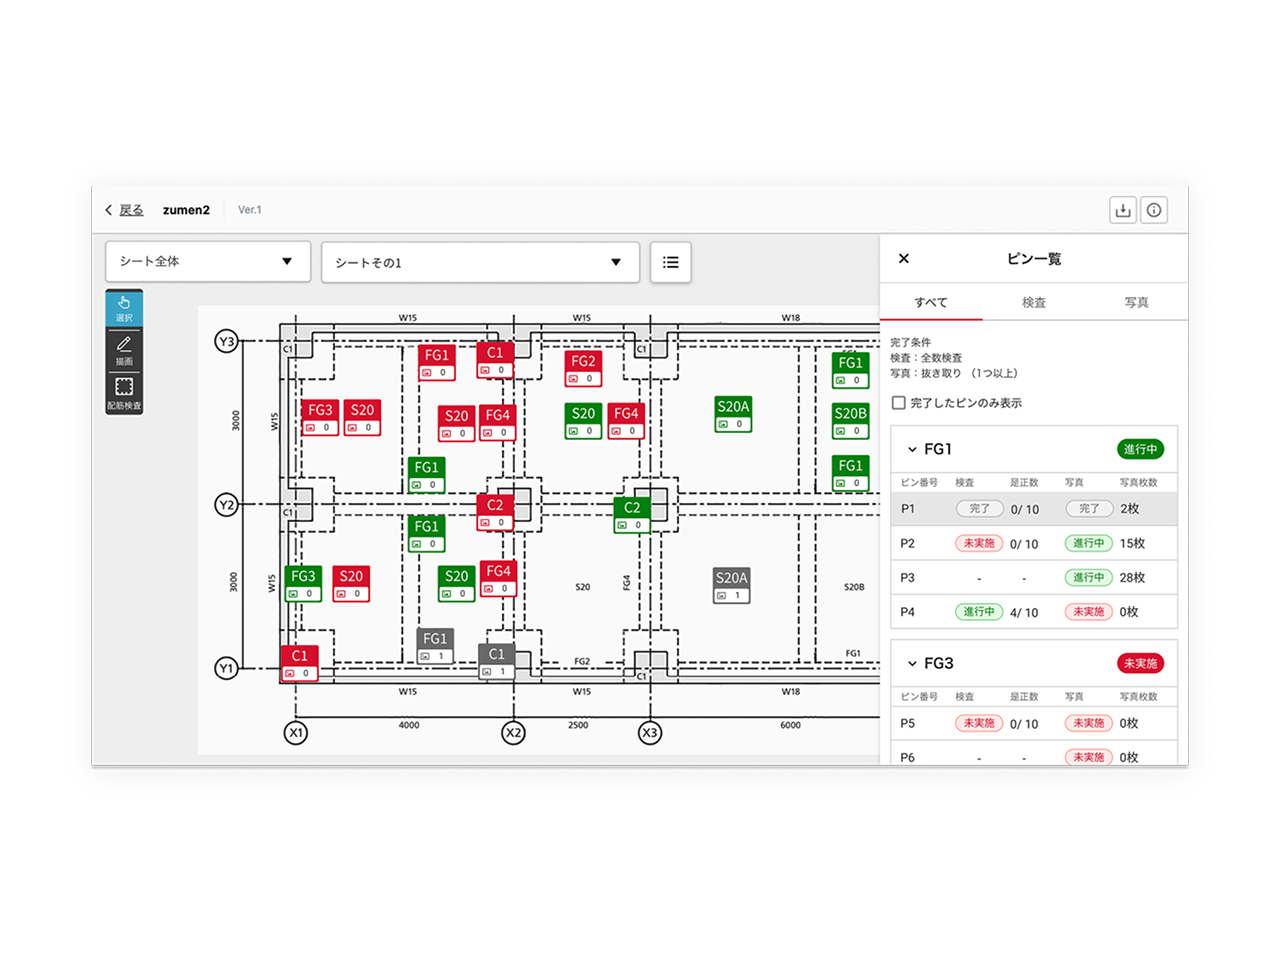Activate the 描画 (draw) pencil tool
The height and width of the screenshot is (960, 1280).
[x=124, y=350]
